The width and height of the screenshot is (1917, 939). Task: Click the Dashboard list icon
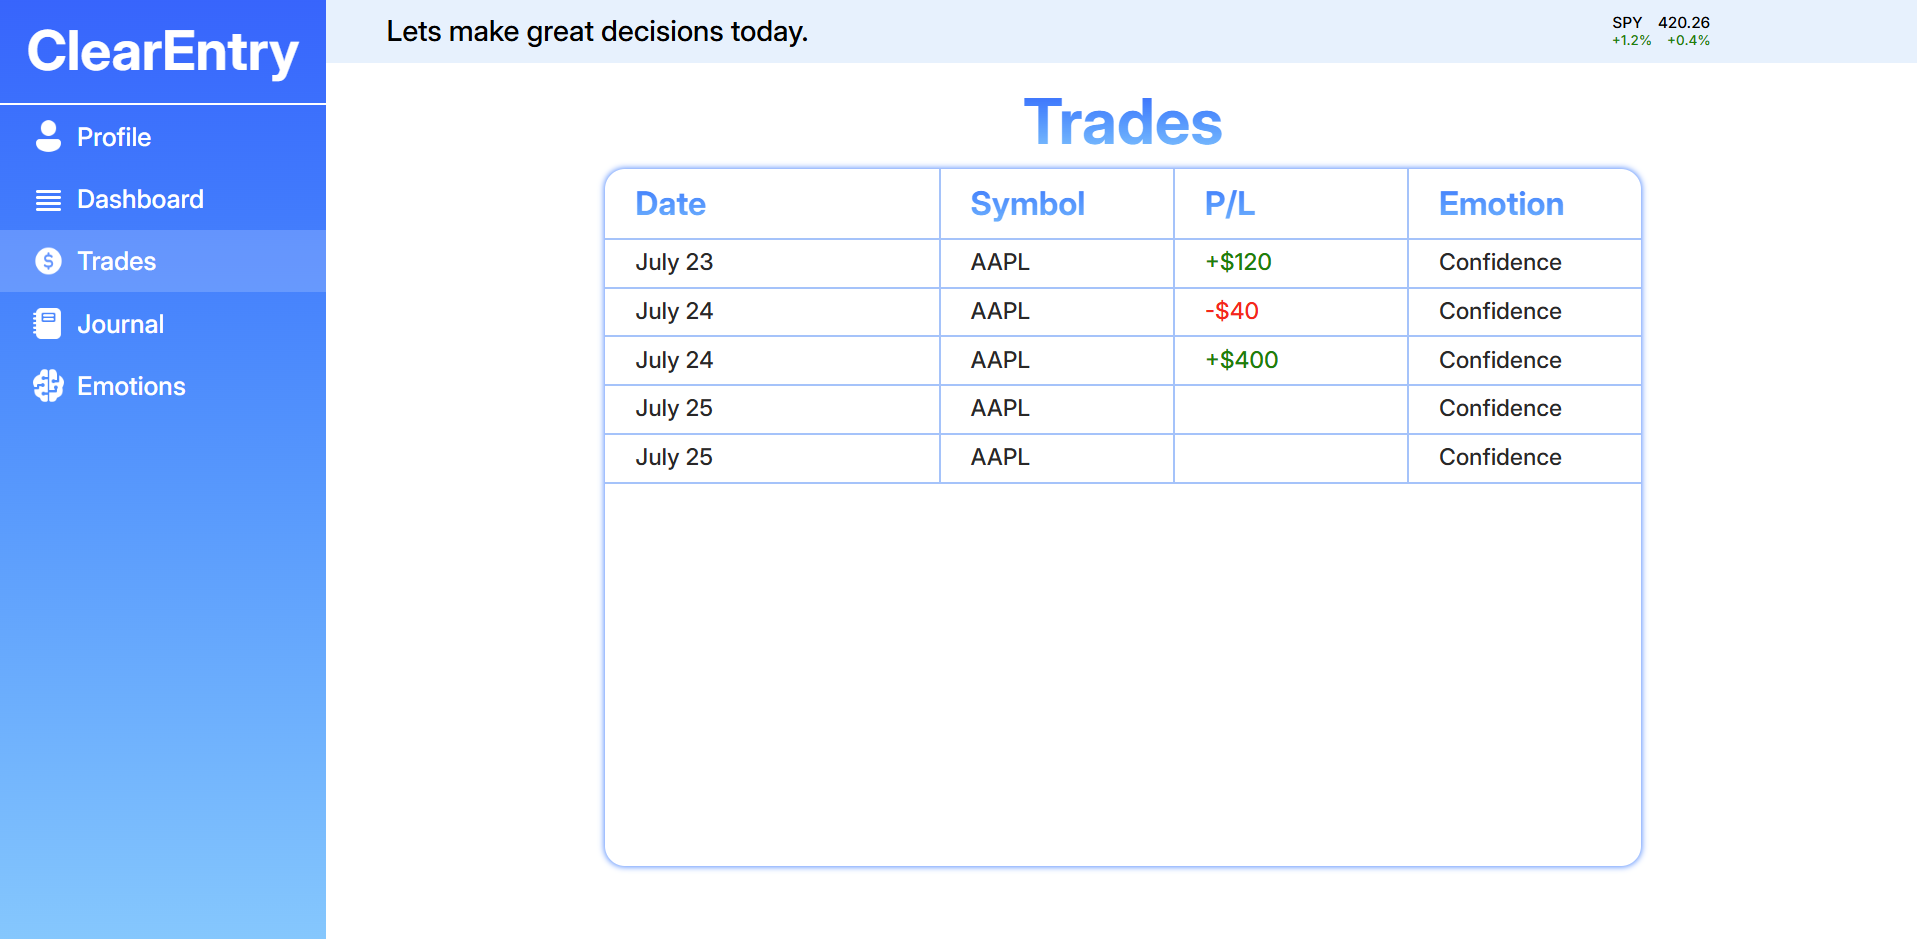pos(48,200)
